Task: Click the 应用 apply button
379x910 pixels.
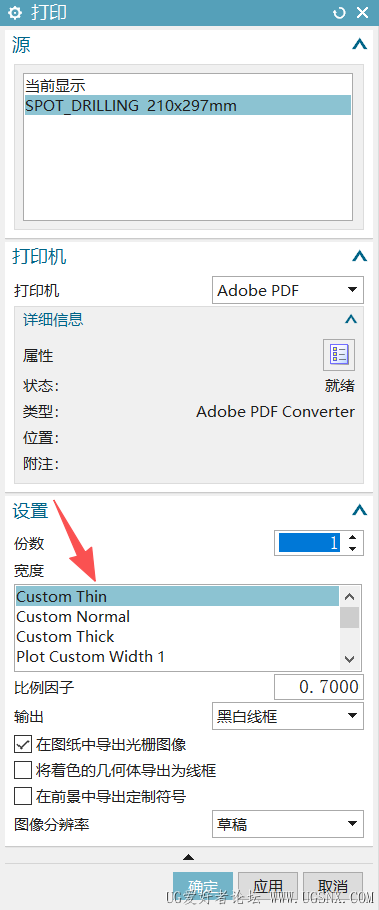Action: point(268,887)
